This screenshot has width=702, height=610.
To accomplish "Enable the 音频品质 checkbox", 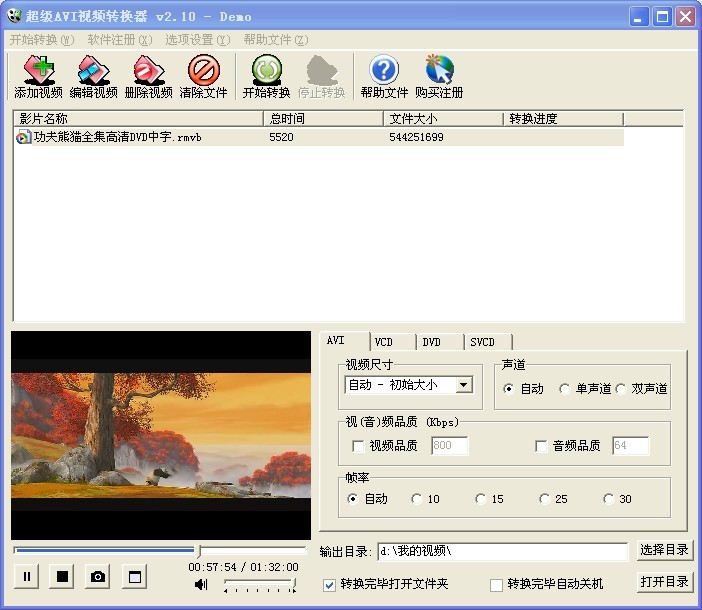I will (541, 446).
